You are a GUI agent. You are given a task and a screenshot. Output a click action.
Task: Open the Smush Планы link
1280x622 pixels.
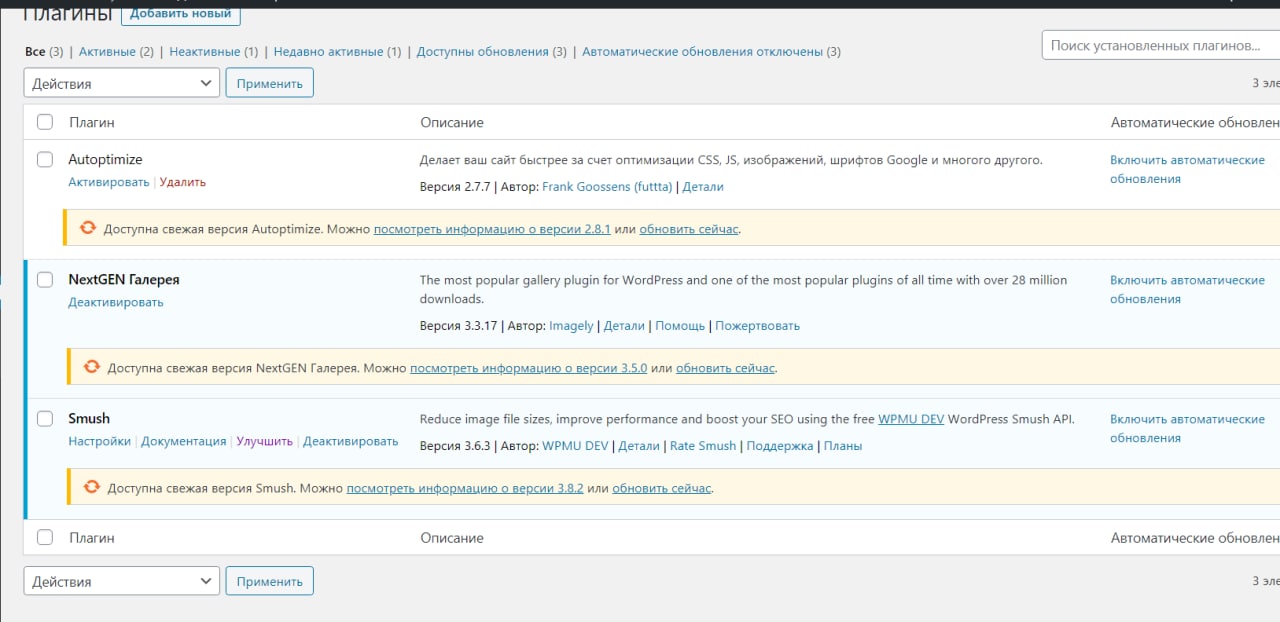843,445
